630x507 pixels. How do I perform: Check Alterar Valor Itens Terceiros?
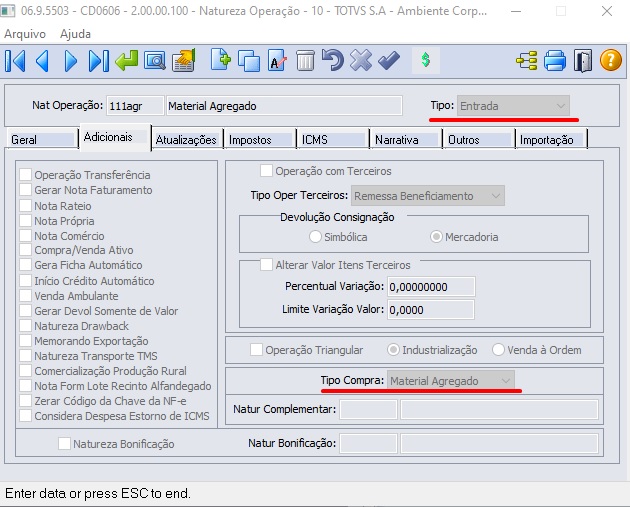click(x=266, y=264)
